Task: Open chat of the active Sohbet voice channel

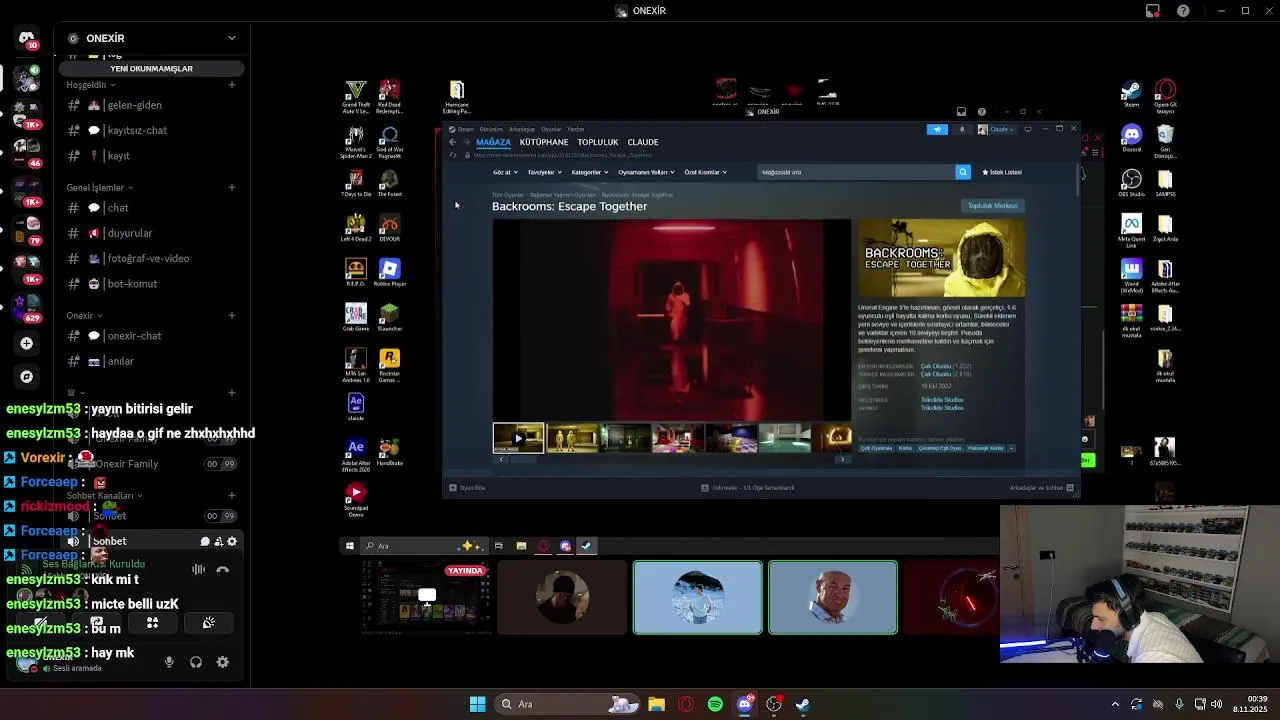Action: (x=205, y=541)
